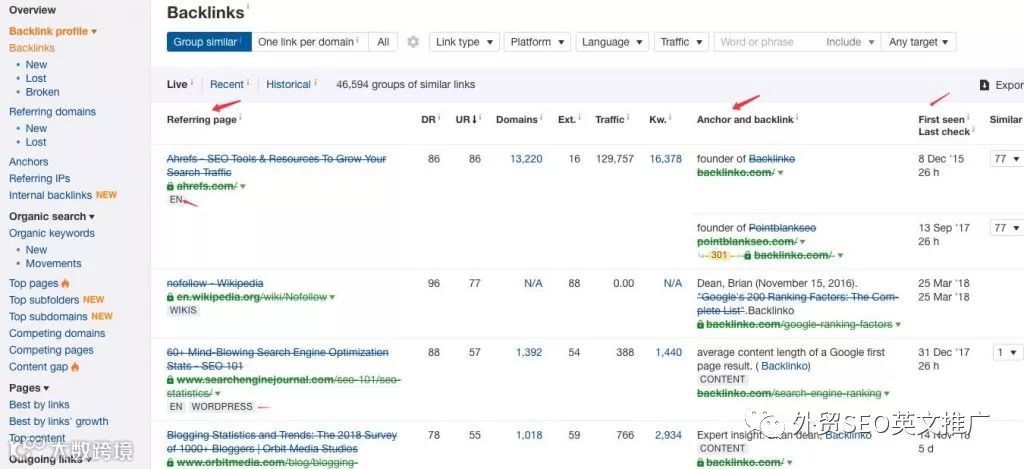The height and width of the screenshot is (469, 1024).
Task: Switch to One link per domain
Action: 308,42
